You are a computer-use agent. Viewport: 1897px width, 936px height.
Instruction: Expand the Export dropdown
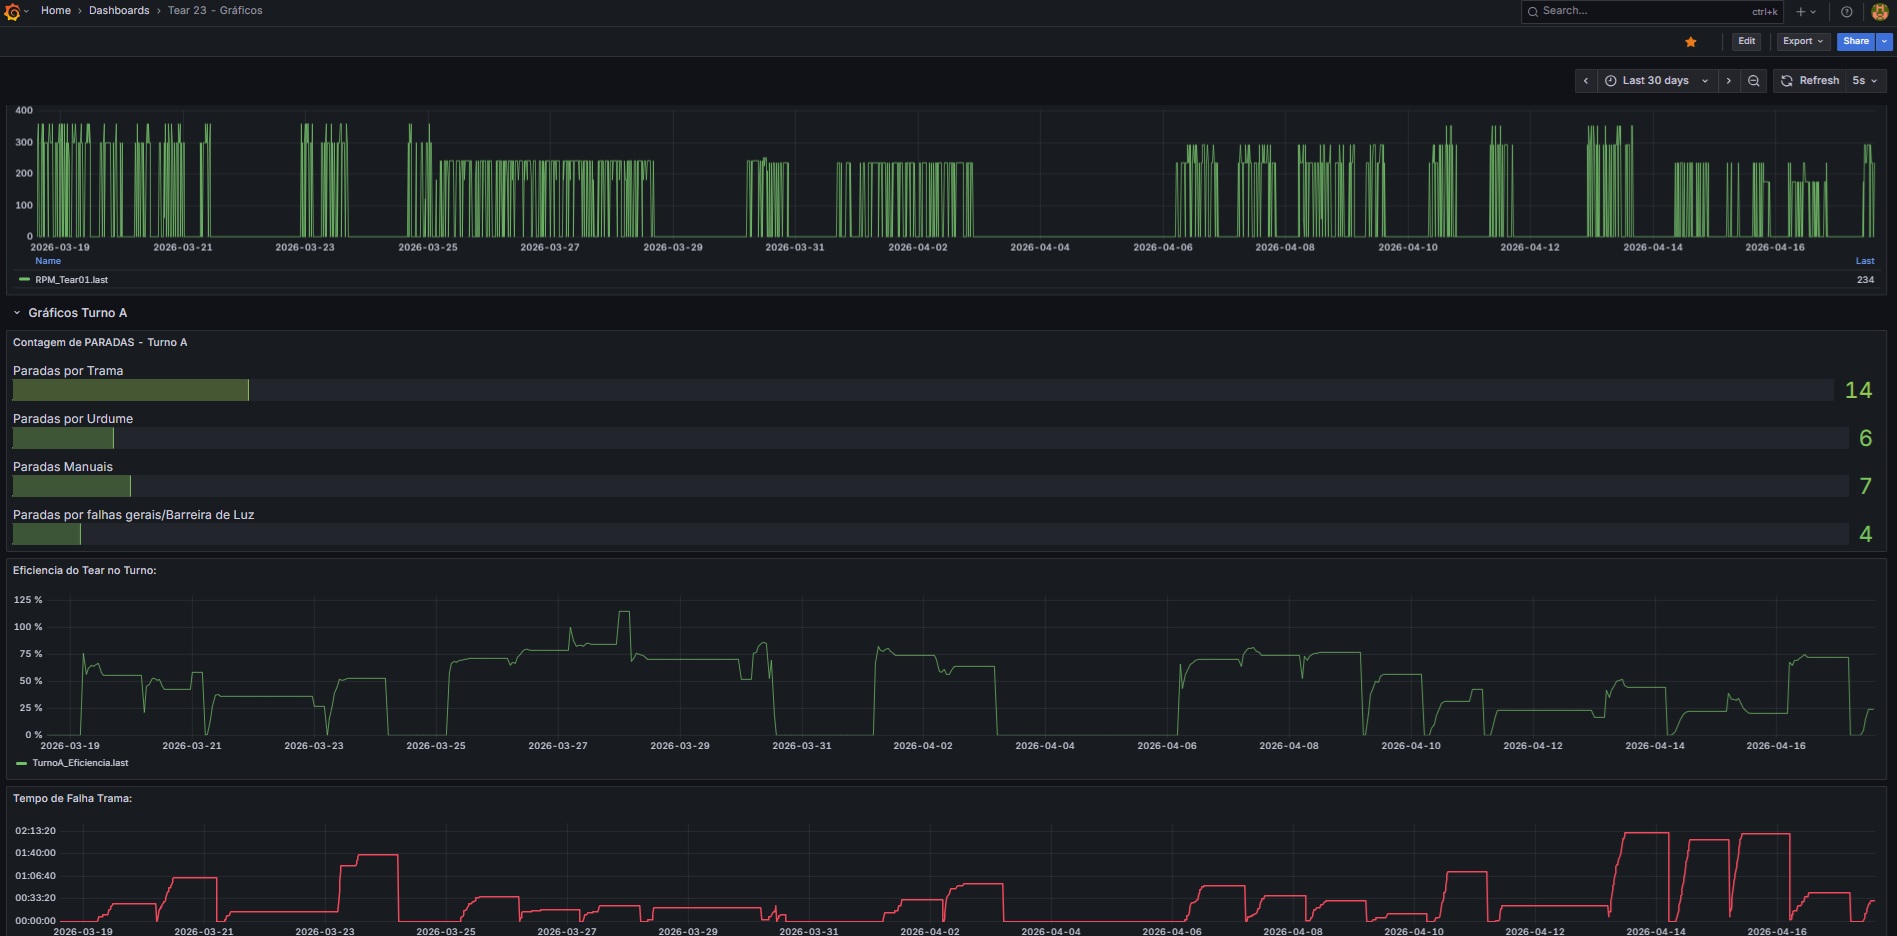(x=1802, y=42)
